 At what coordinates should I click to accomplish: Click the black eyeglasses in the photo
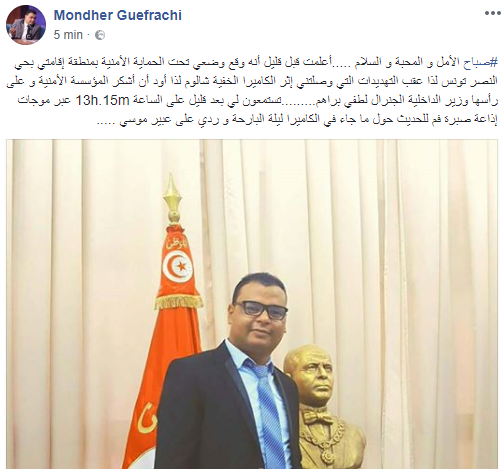coord(260,310)
